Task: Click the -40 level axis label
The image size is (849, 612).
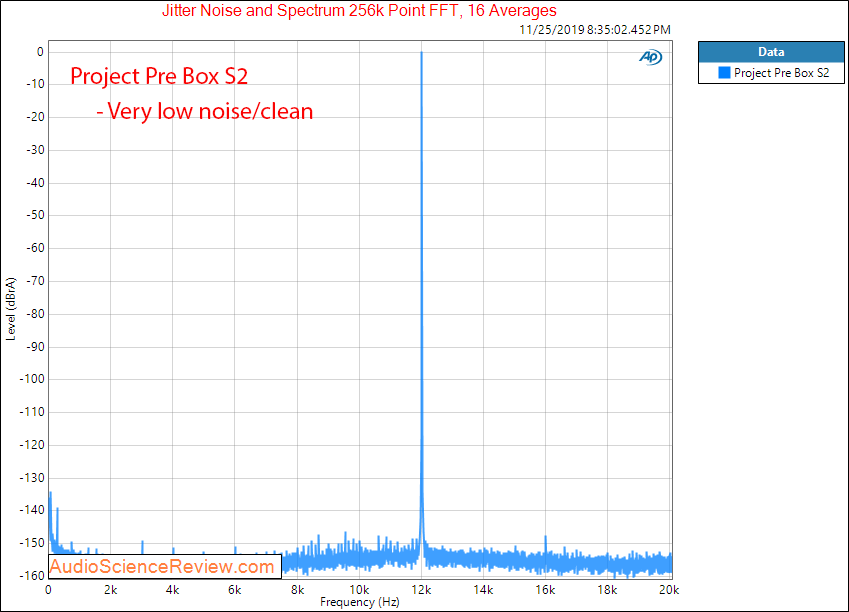Action: (36, 183)
